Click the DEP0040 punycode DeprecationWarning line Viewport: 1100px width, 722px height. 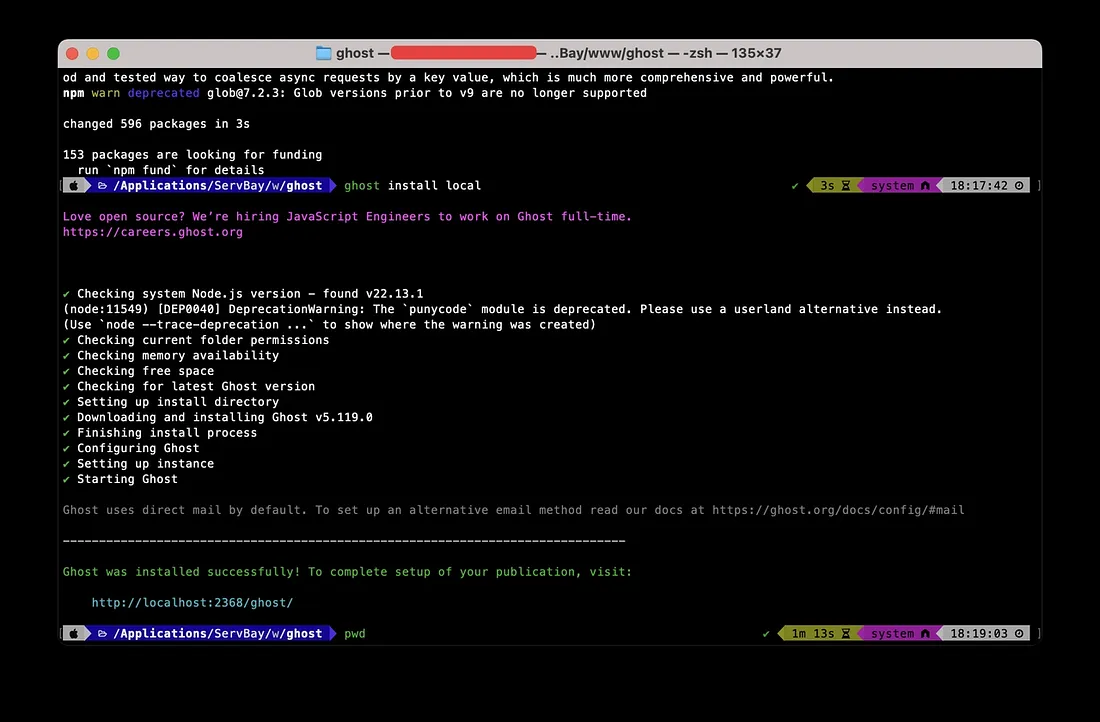pos(502,309)
